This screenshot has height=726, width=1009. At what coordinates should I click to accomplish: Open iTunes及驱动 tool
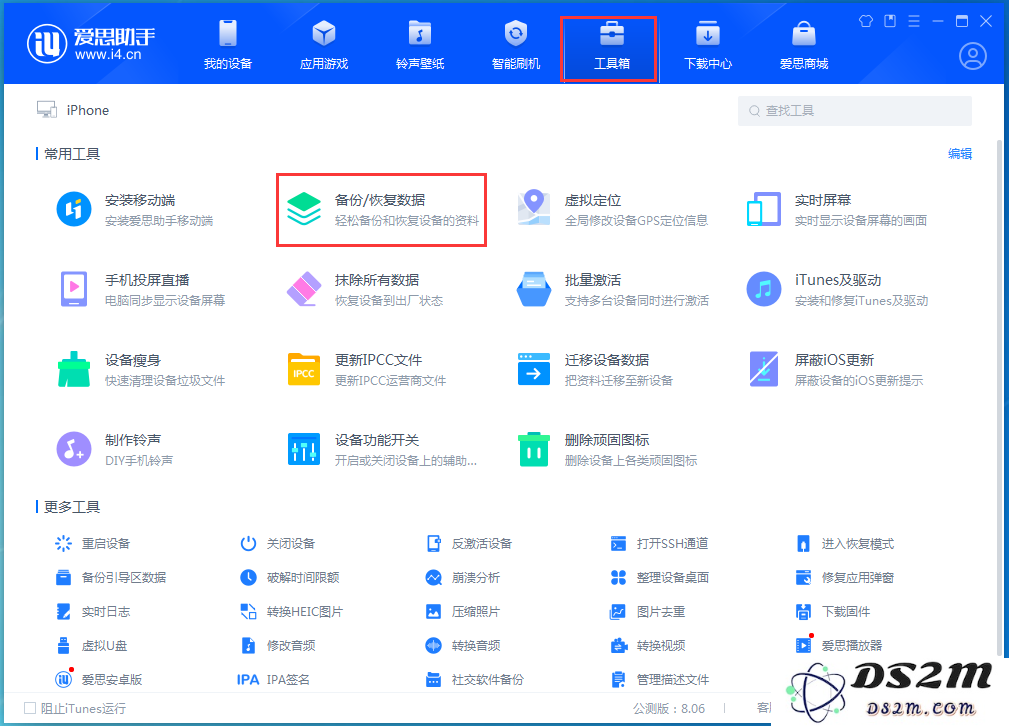(837, 290)
